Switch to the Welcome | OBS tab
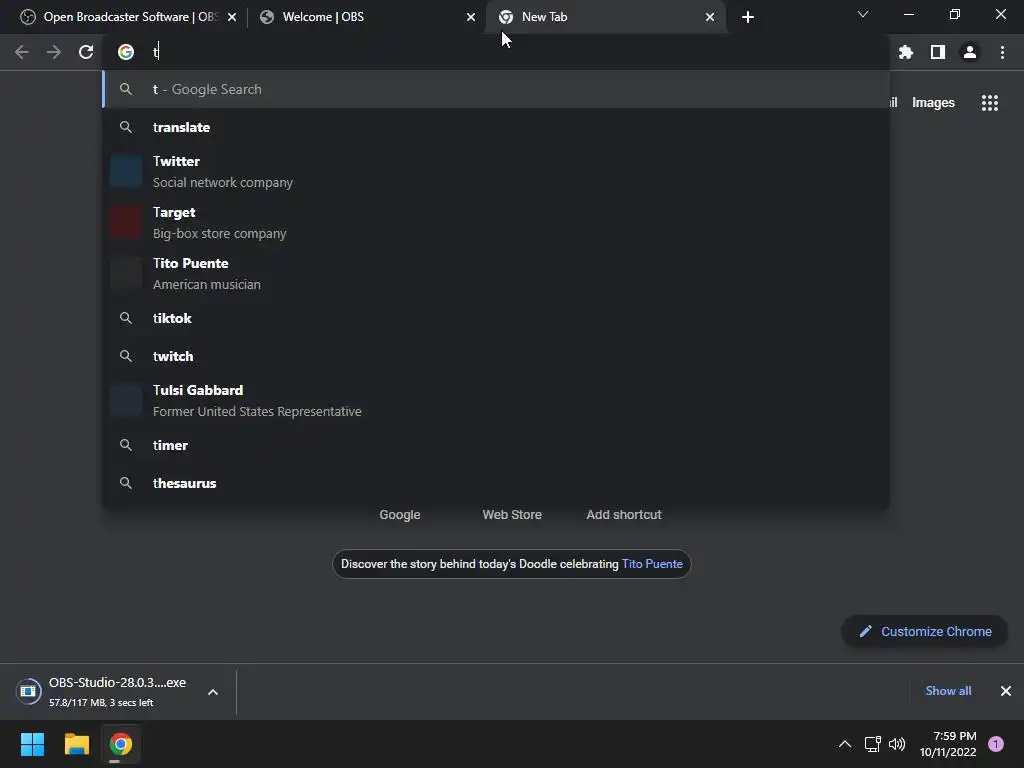The image size is (1024, 768). (x=366, y=17)
